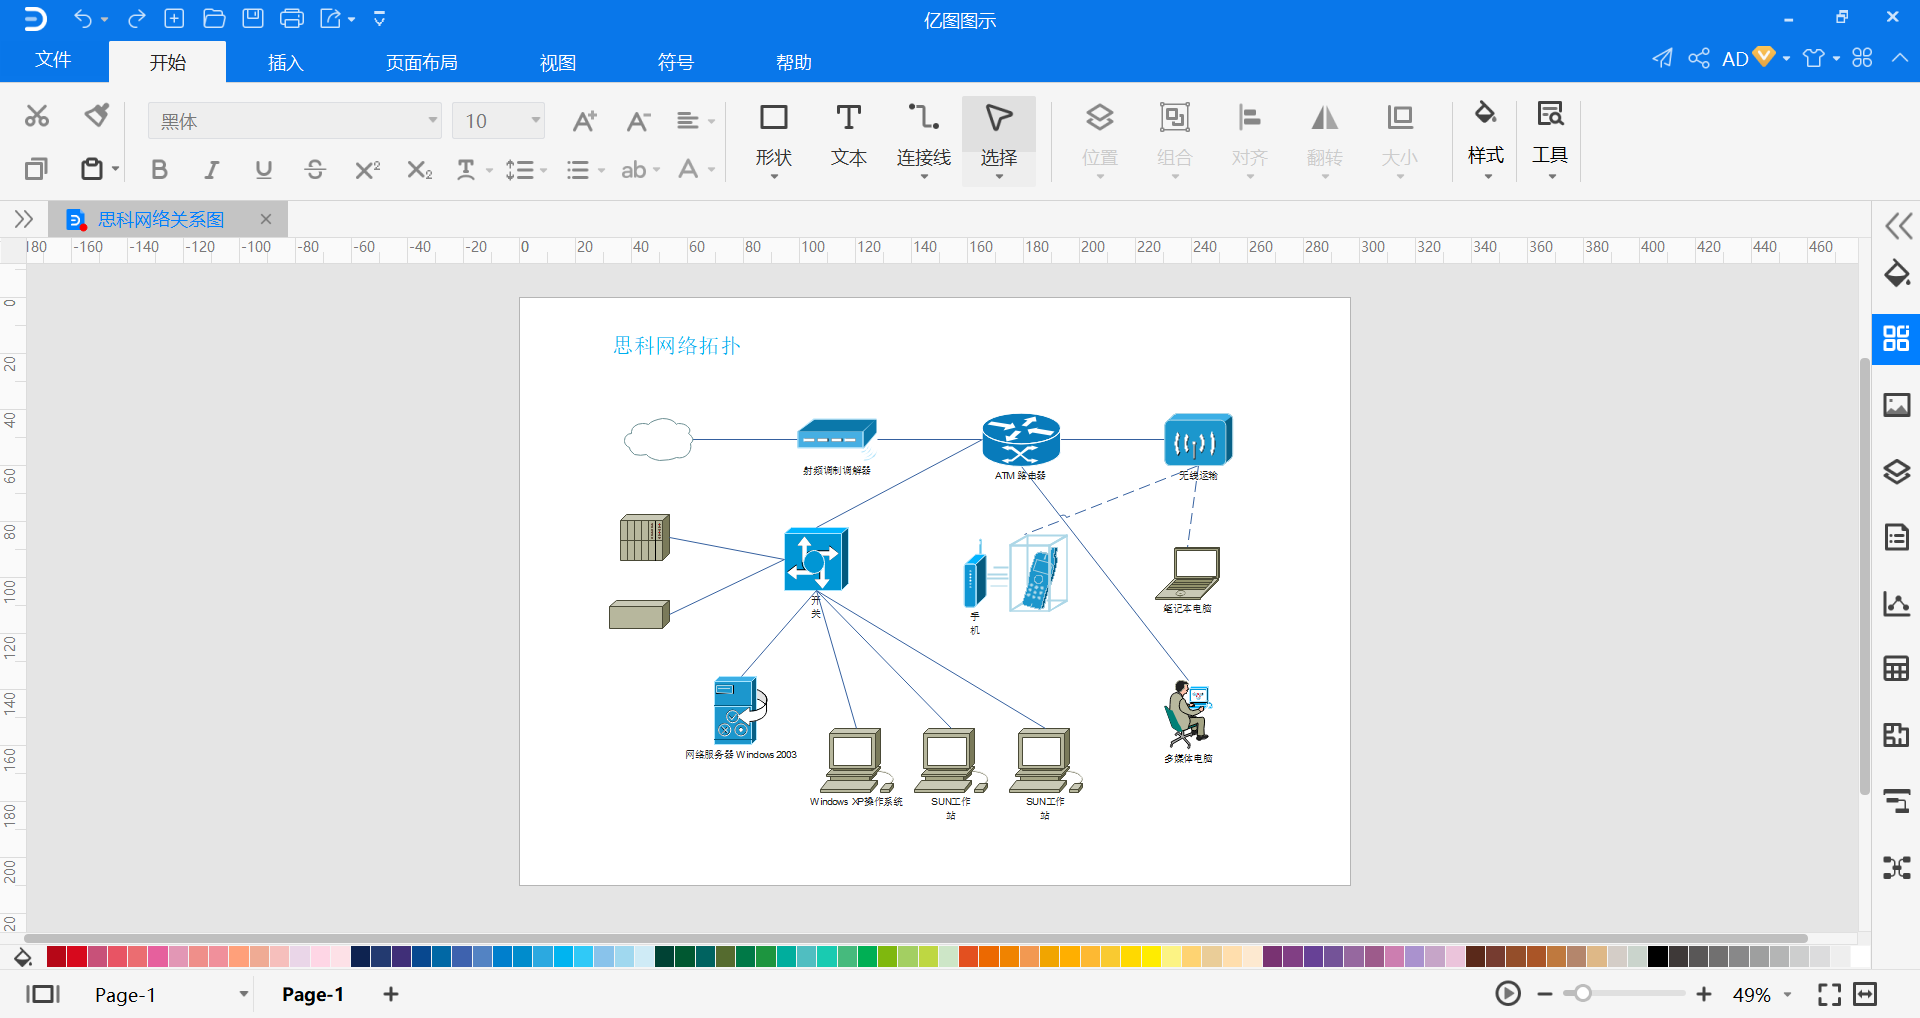Expand bullet list dropdown
The height and width of the screenshot is (1018, 1920).
coord(601,171)
